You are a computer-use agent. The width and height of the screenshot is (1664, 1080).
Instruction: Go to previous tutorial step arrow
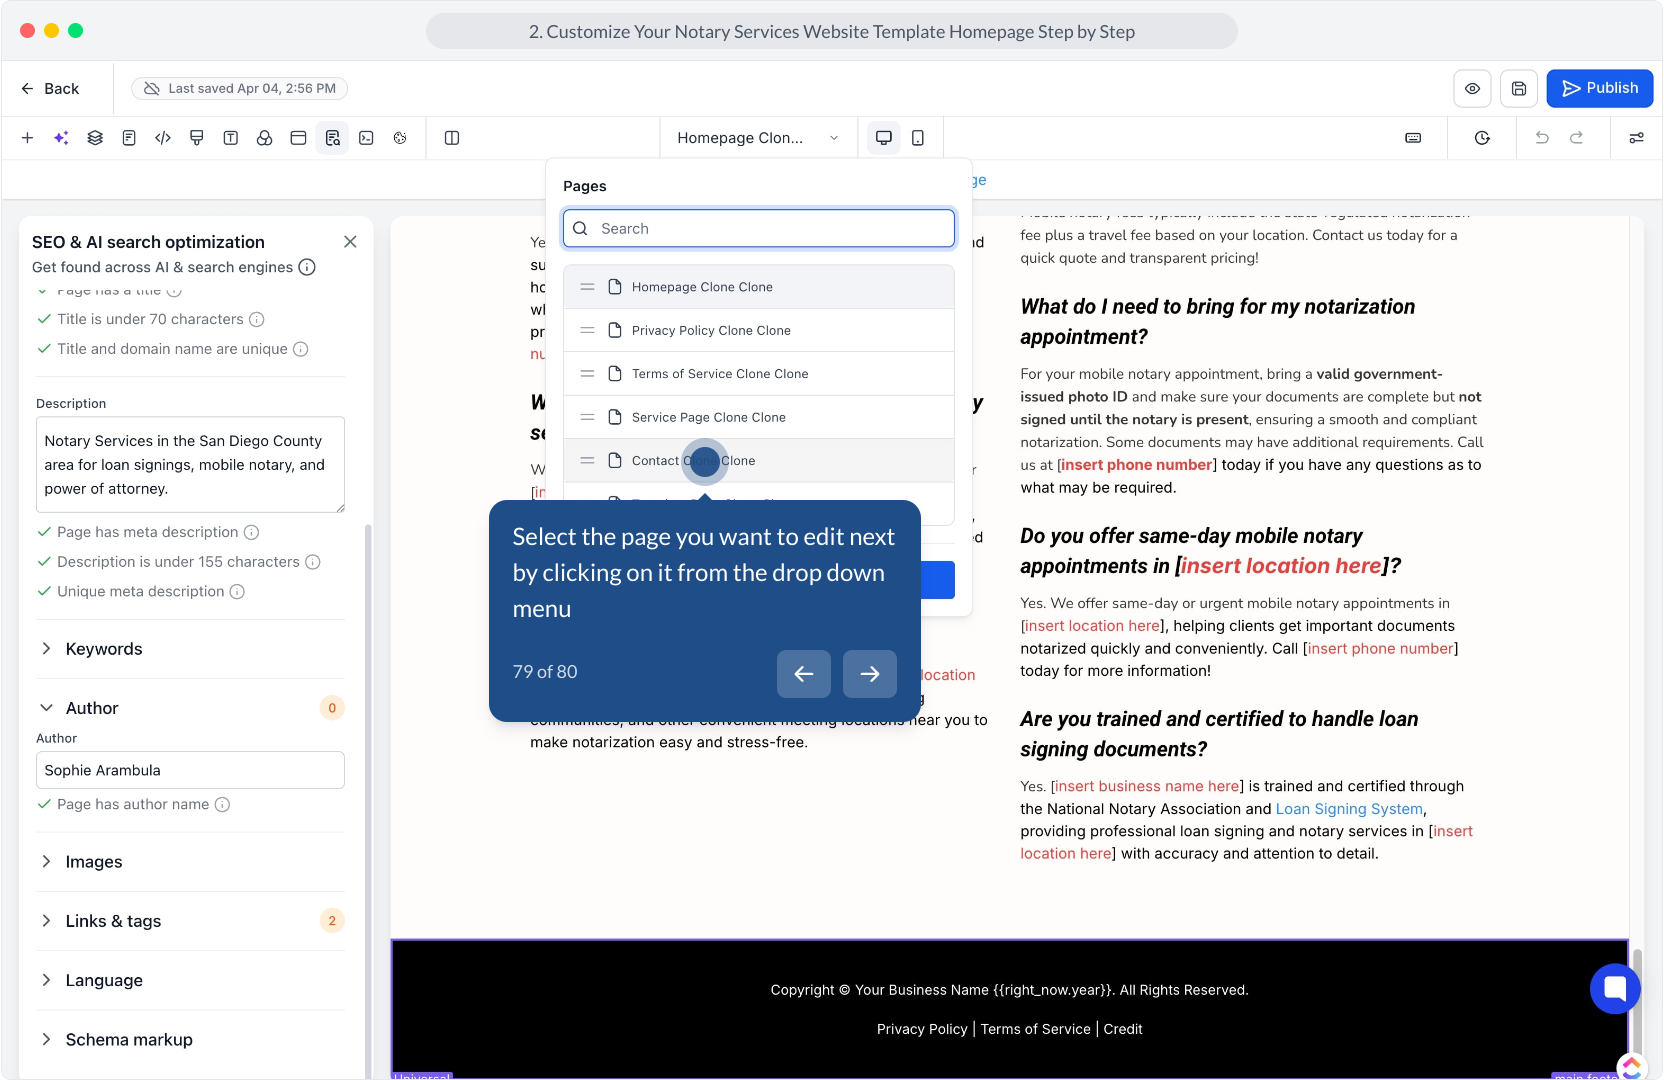point(804,674)
